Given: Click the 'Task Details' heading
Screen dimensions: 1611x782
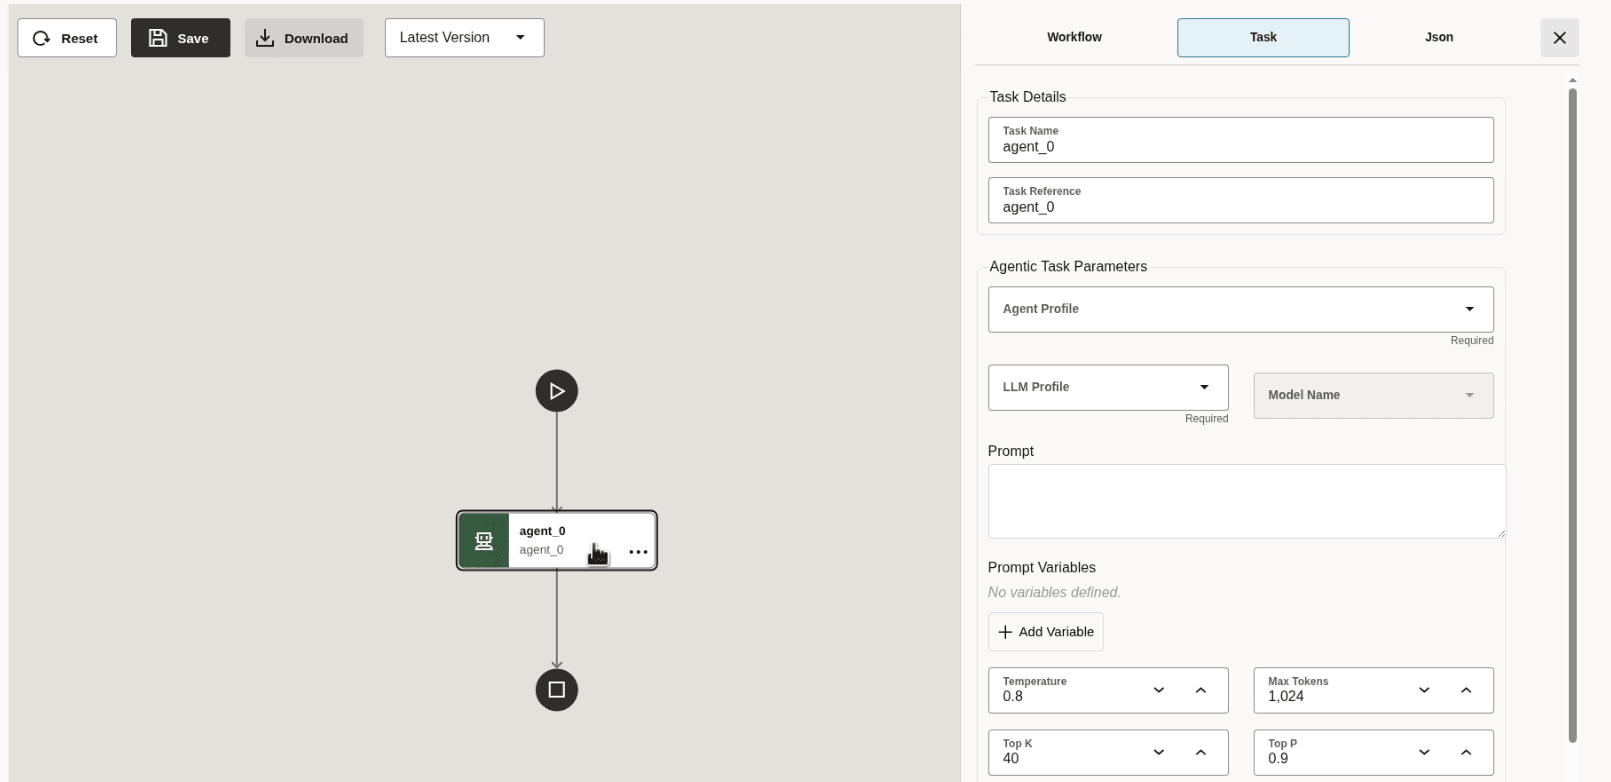Looking at the screenshot, I should tap(1027, 97).
